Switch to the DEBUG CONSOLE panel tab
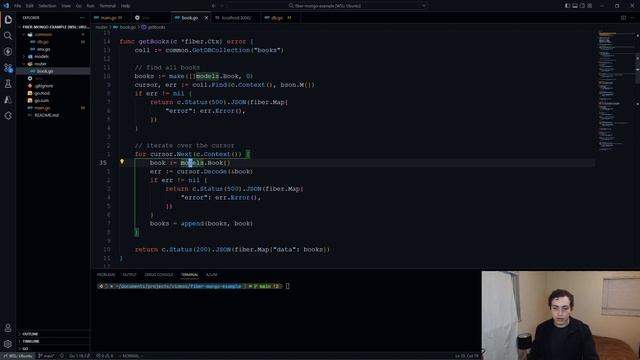Image resolution: width=640 pixels, height=360 pixels. point(159,275)
